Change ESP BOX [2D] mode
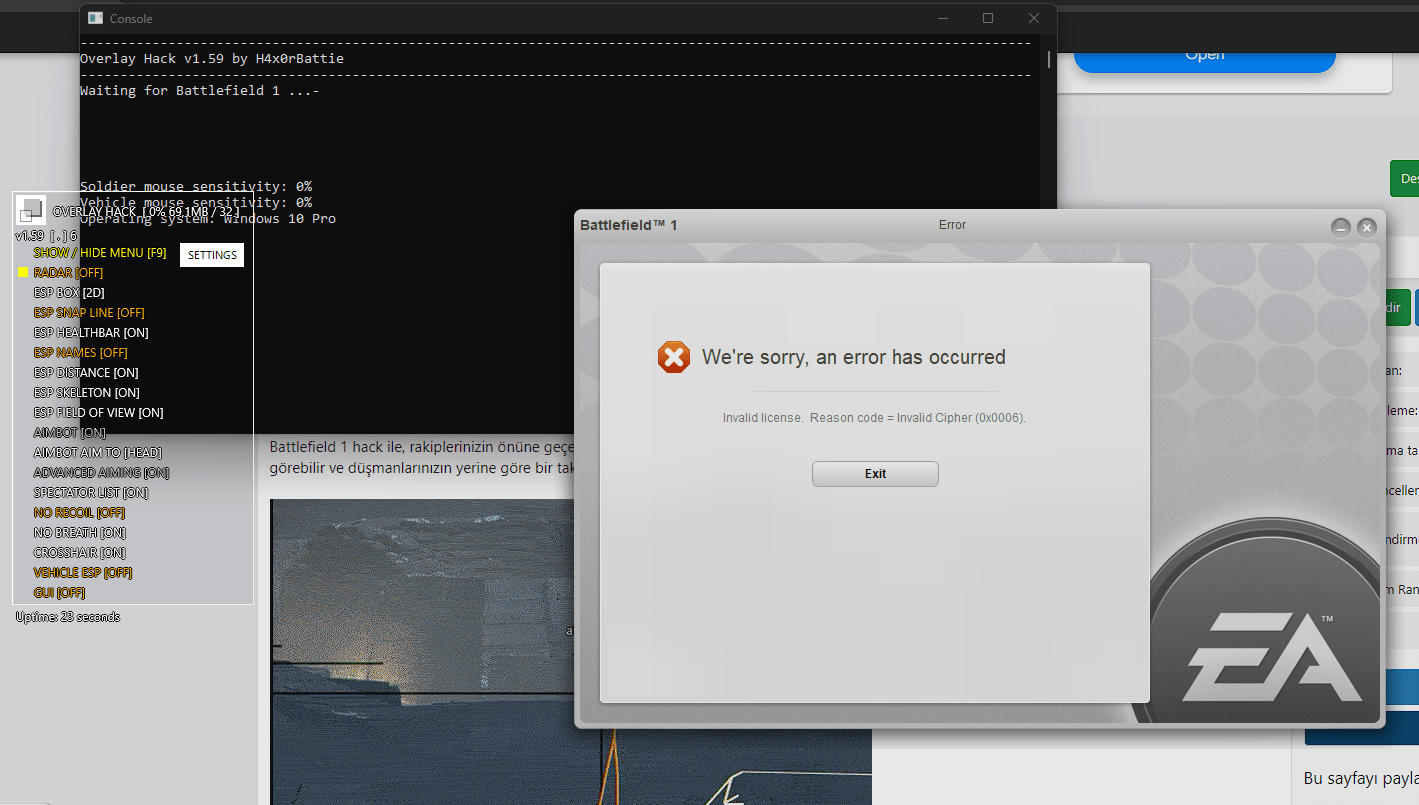This screenshot has height=805, width=1419. (69, 292)
